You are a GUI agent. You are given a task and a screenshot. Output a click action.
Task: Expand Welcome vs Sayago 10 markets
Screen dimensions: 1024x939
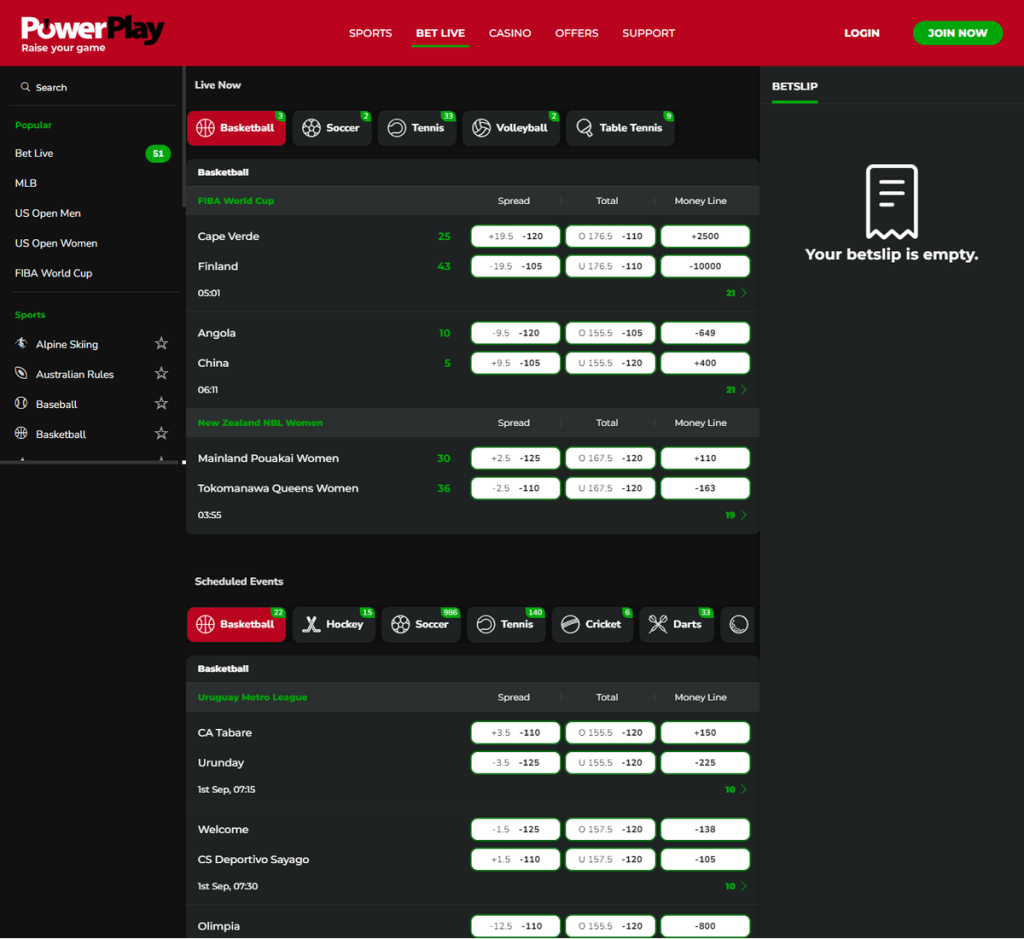(x=736, y=886)
